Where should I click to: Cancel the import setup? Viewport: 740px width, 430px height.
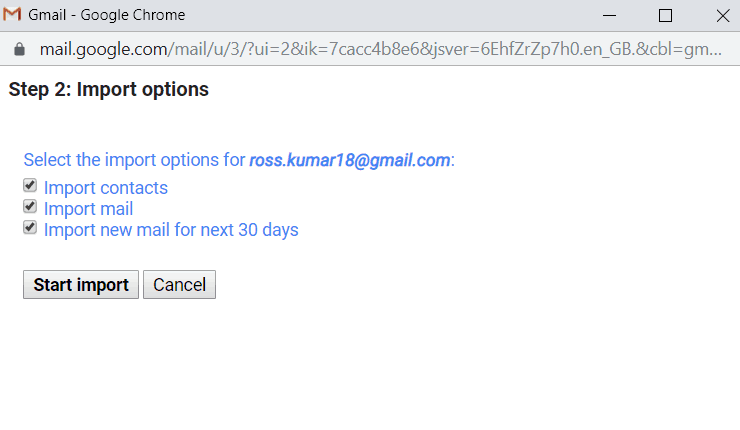(179, 285)
